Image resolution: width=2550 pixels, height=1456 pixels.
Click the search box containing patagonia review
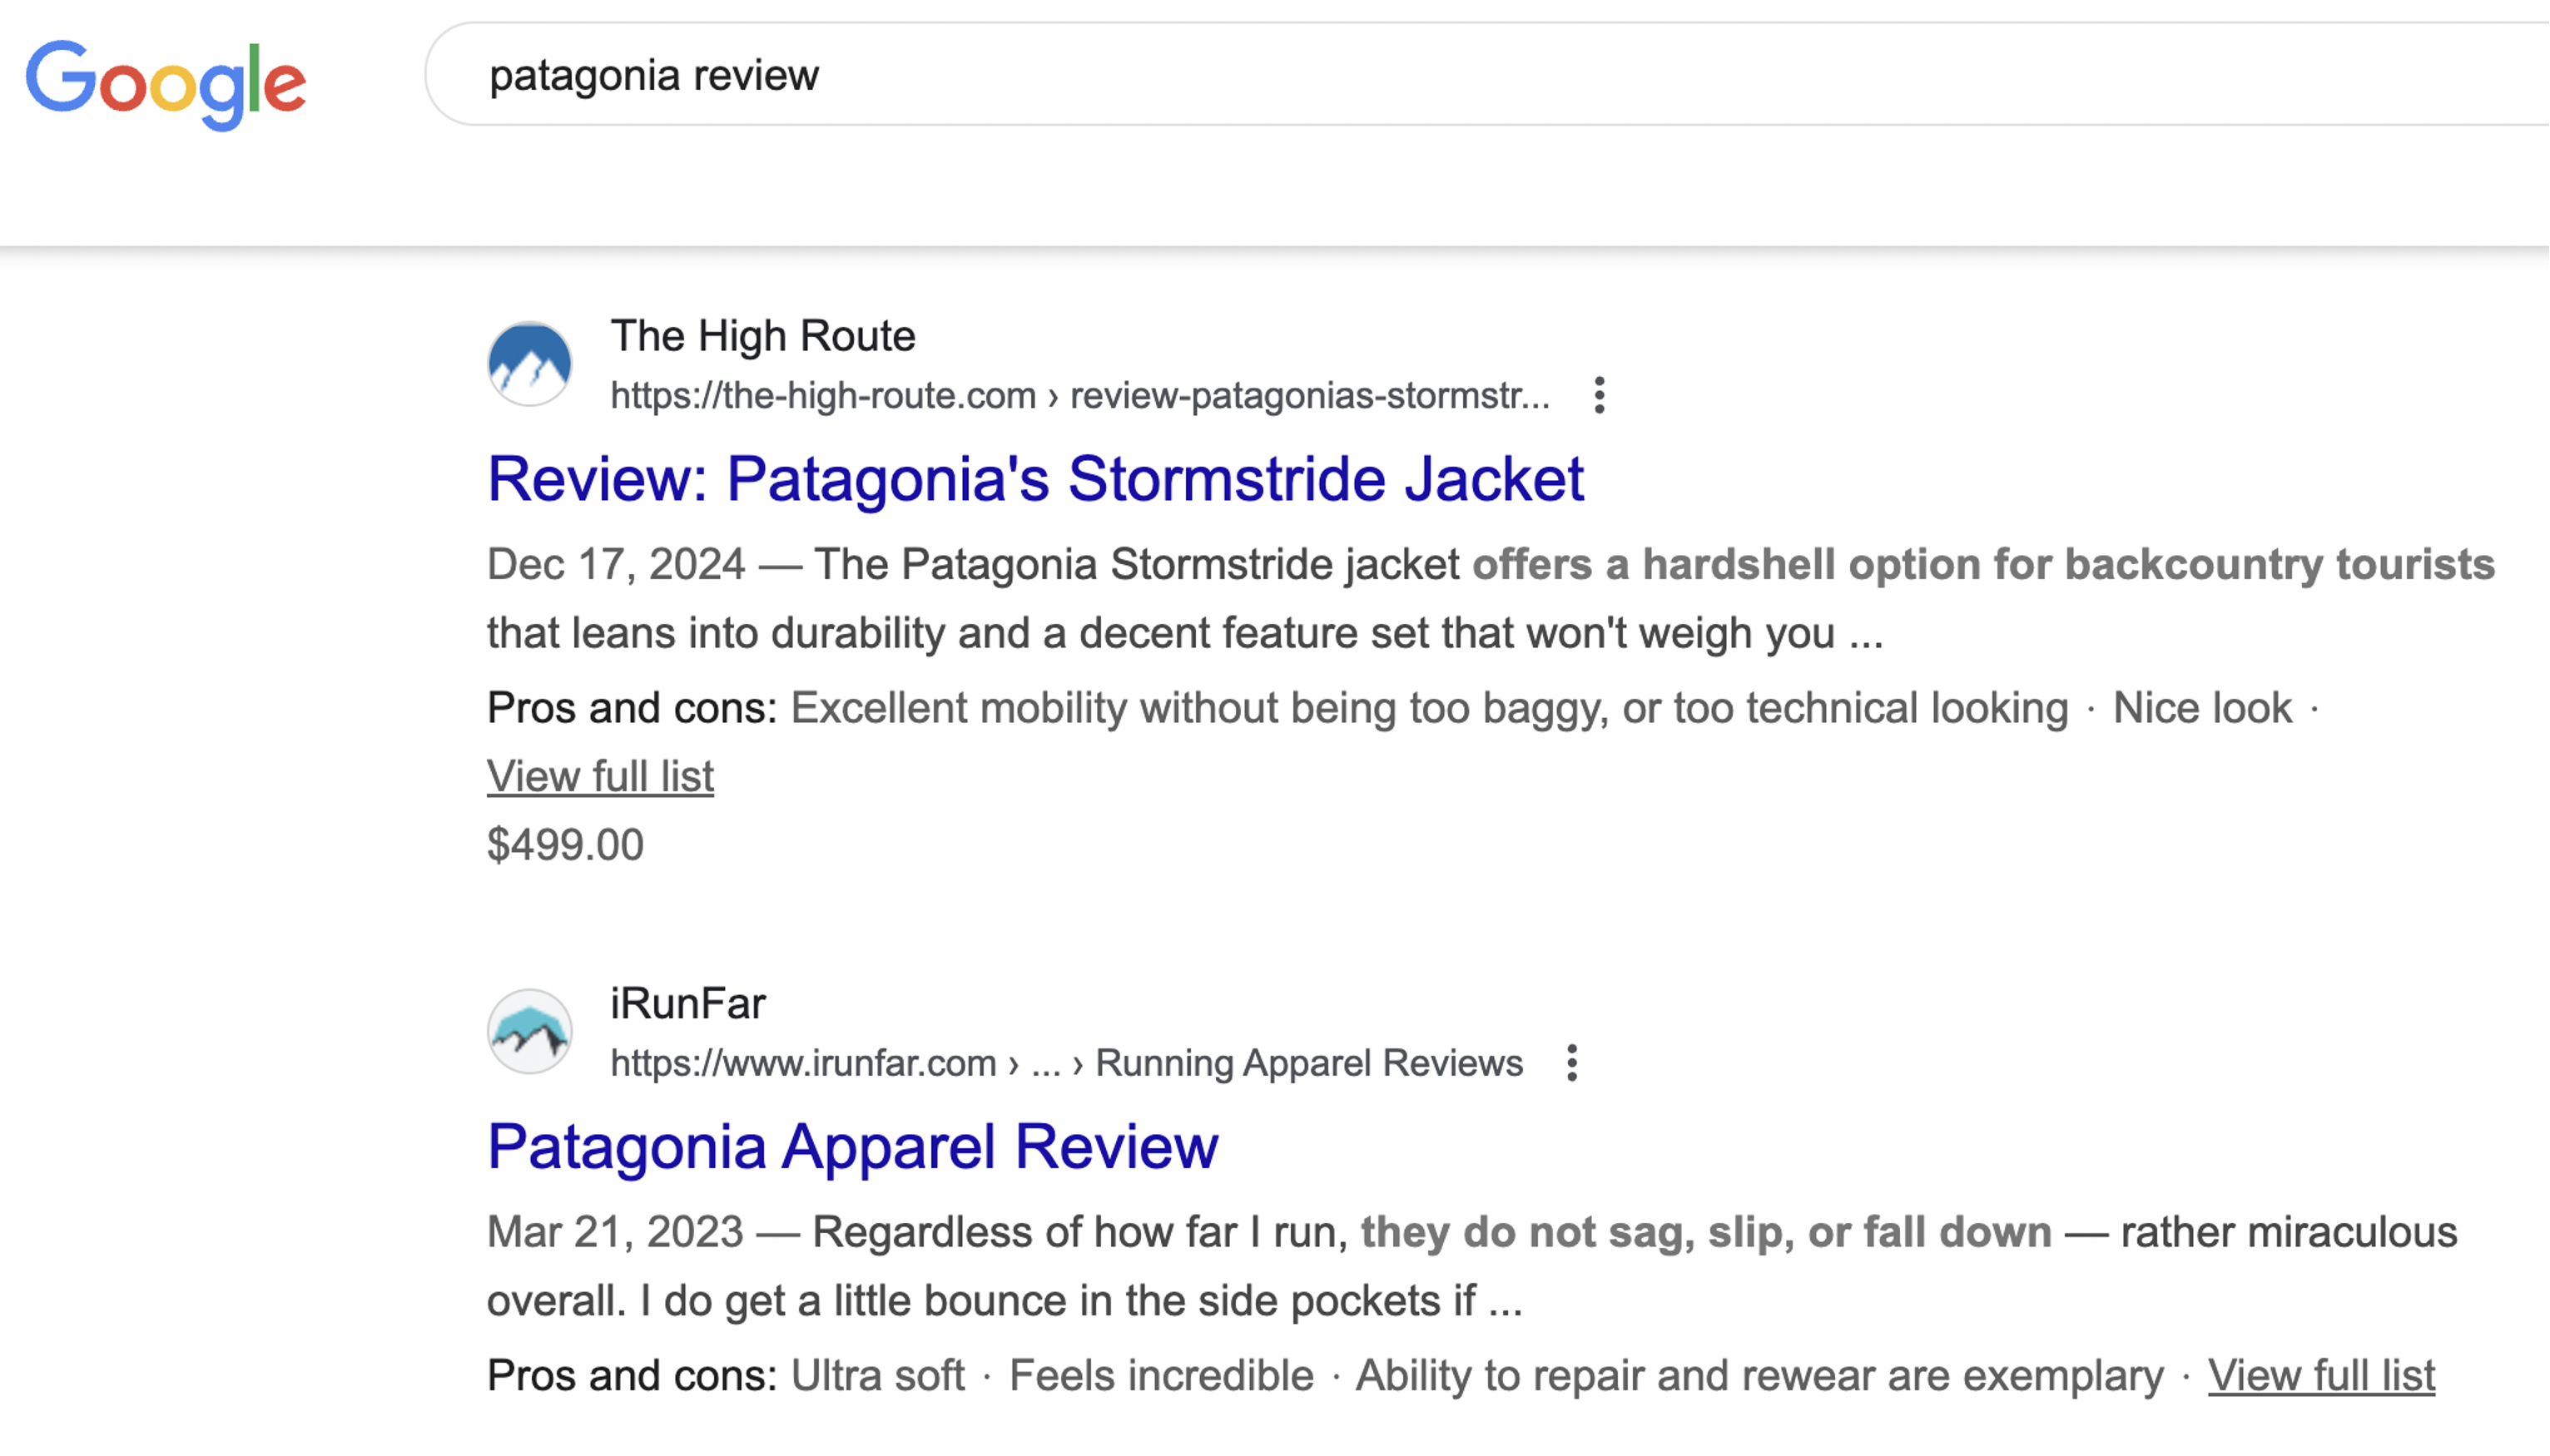coord(1487,75)
